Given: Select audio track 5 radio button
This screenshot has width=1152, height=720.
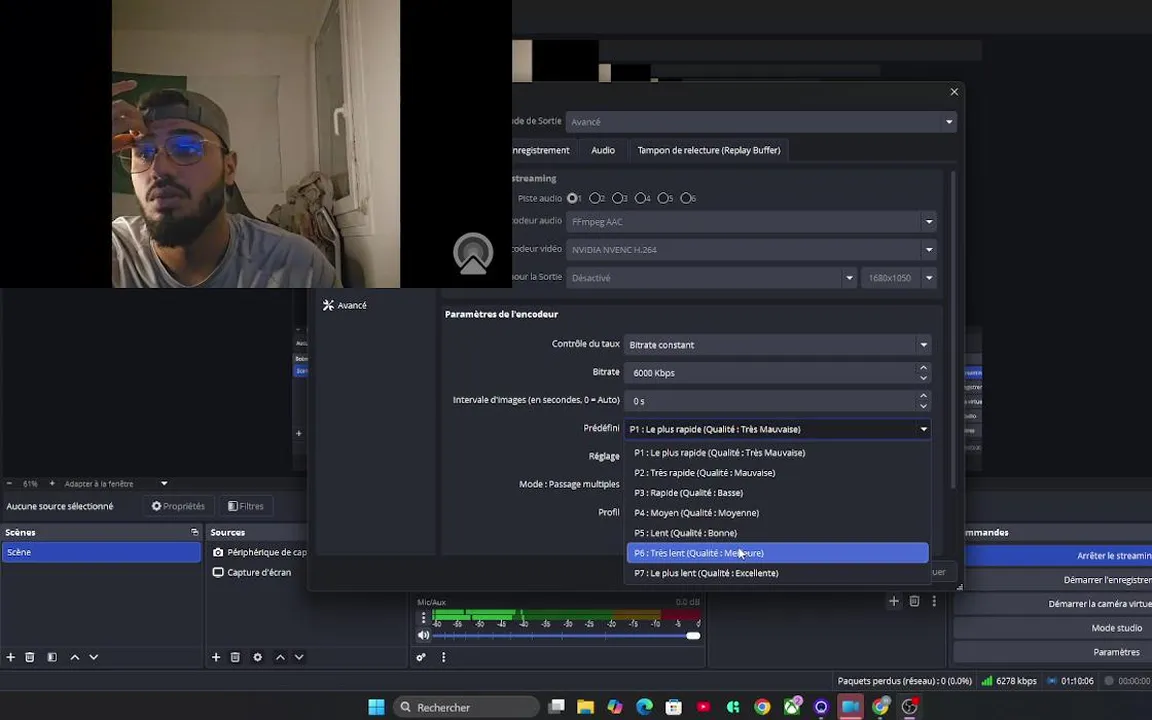Looking at the screenshot, I should (x=663, y=198).
